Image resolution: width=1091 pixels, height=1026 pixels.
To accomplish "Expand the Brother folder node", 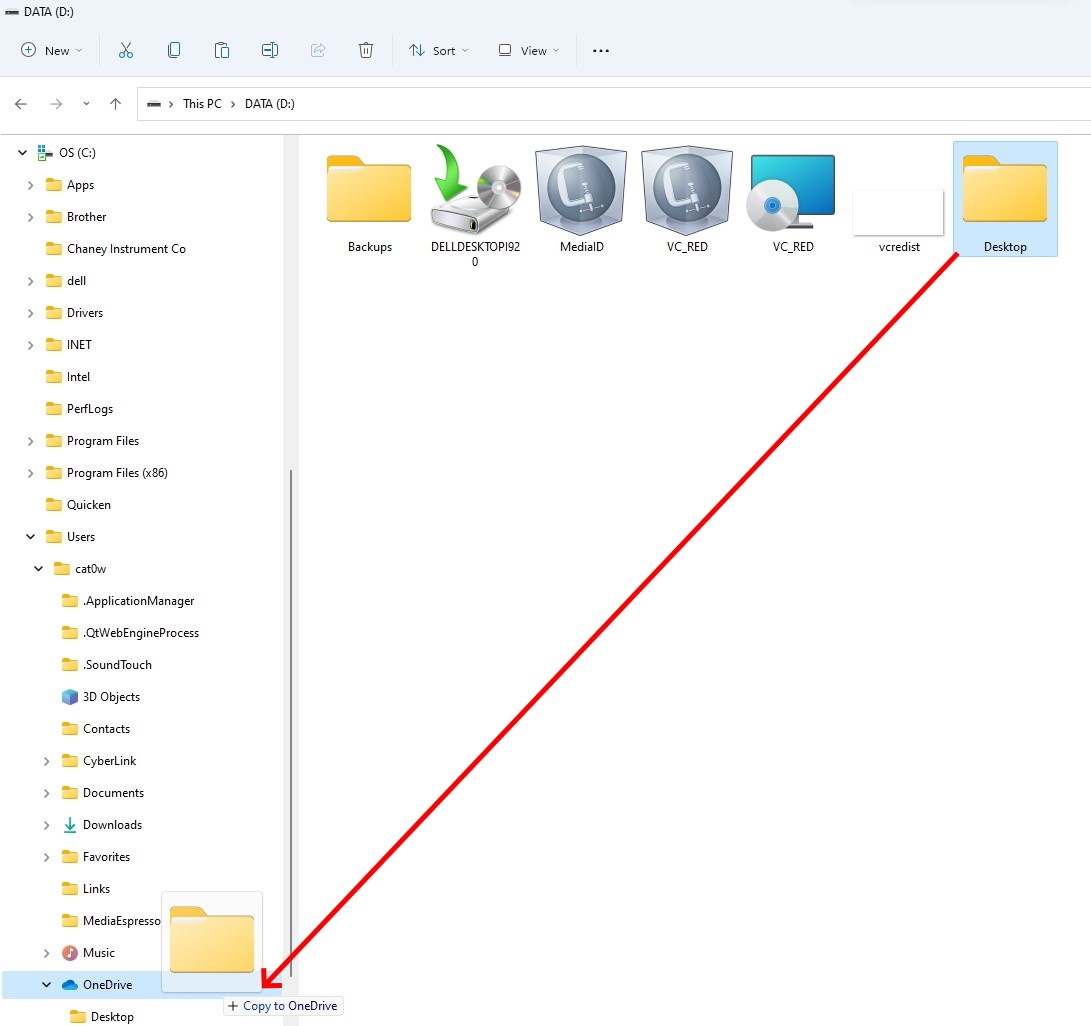I will click(x=30, y=217).
